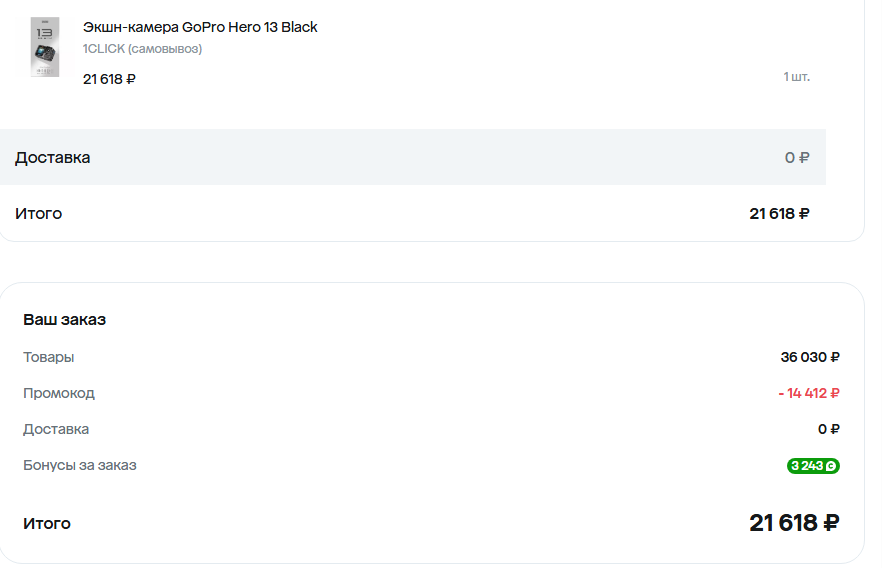Click the 1 шт. quantity label
The height and width of the screenshot is (568, 882).
(796, 77)
